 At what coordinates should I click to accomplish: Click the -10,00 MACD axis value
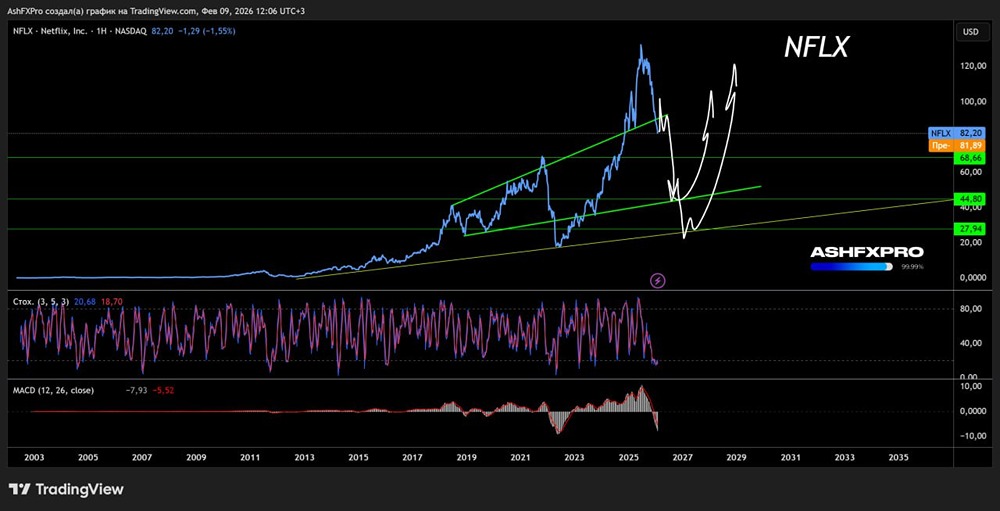(974, 436)
